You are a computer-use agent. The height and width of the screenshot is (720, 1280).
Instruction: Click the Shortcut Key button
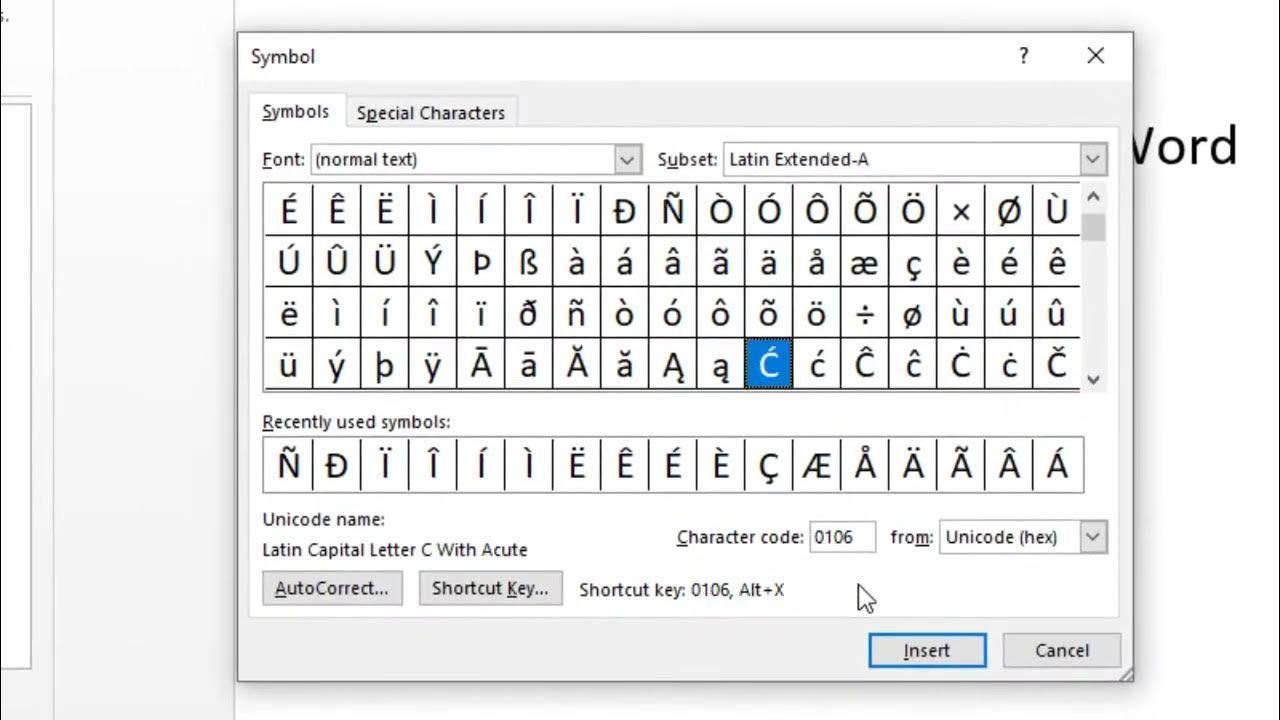coord(490,589)
